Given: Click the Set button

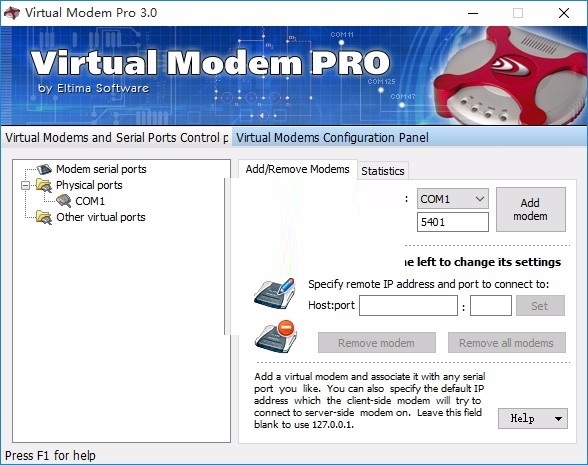Looking at the screenshot, I should pyautogui.click(x=540, y=306).
